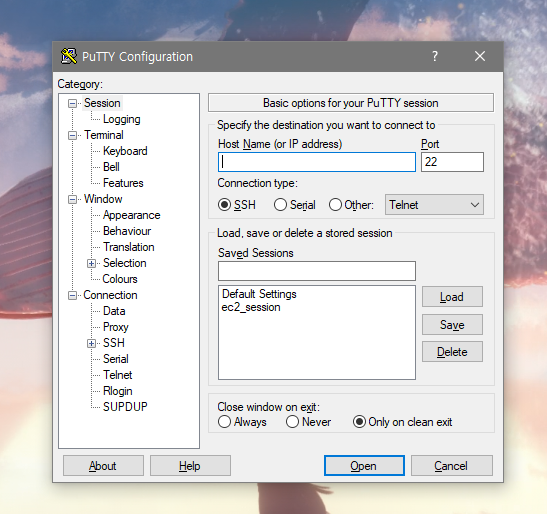
Task: Click the question mark help button
Action: (x=435, y=56)
